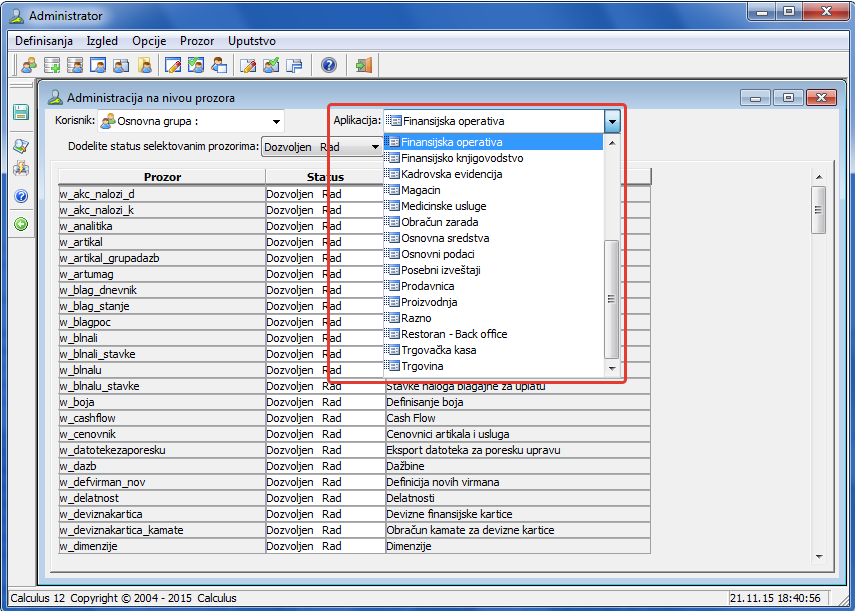Open the Uputstvo menu
Image resolution: width=855 pixels, height=611 pixels.
[x=252, y=41]
